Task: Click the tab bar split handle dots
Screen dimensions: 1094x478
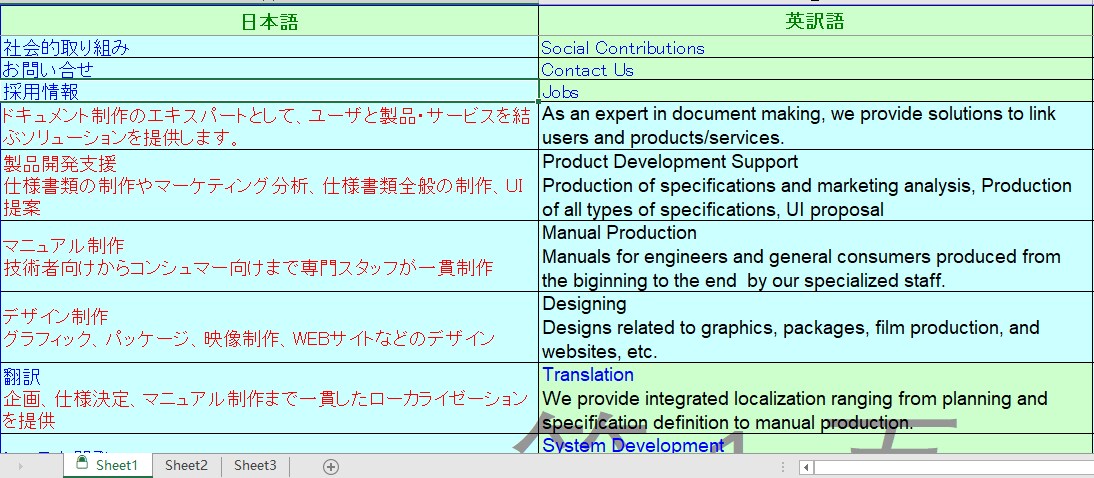Action: click(x=783, y=467)
